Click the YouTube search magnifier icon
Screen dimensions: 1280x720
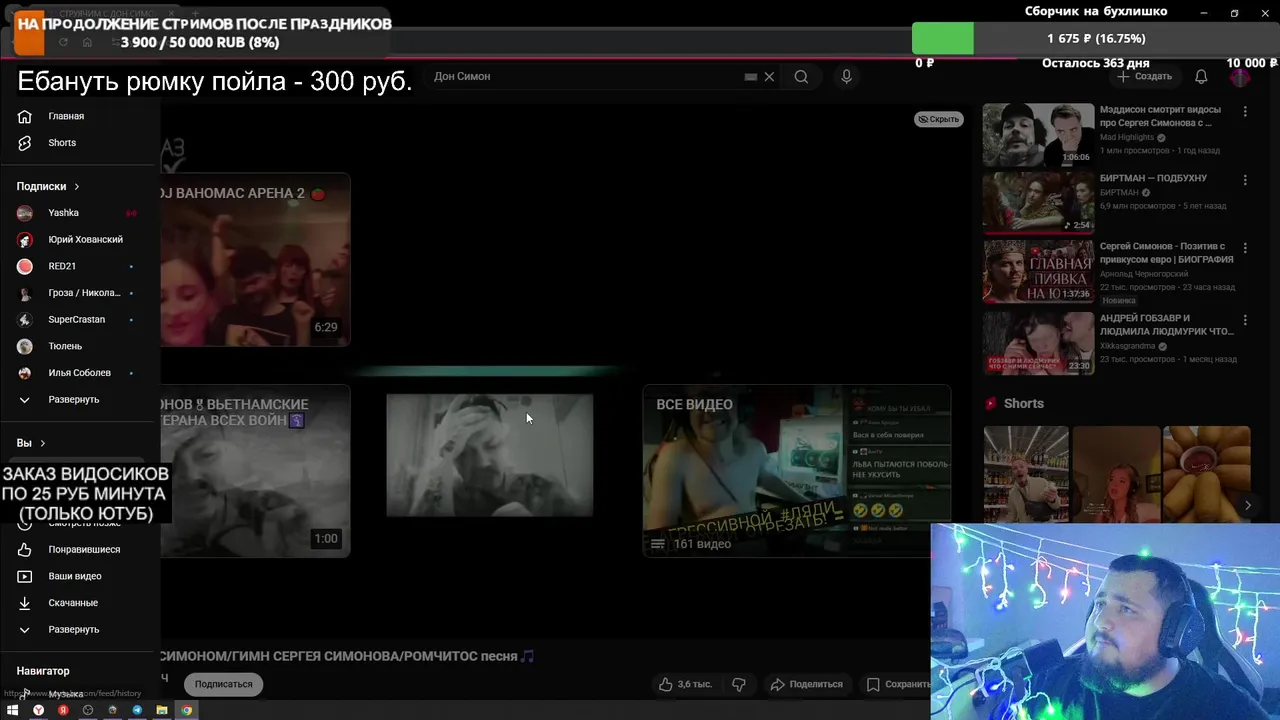[801, 77]
